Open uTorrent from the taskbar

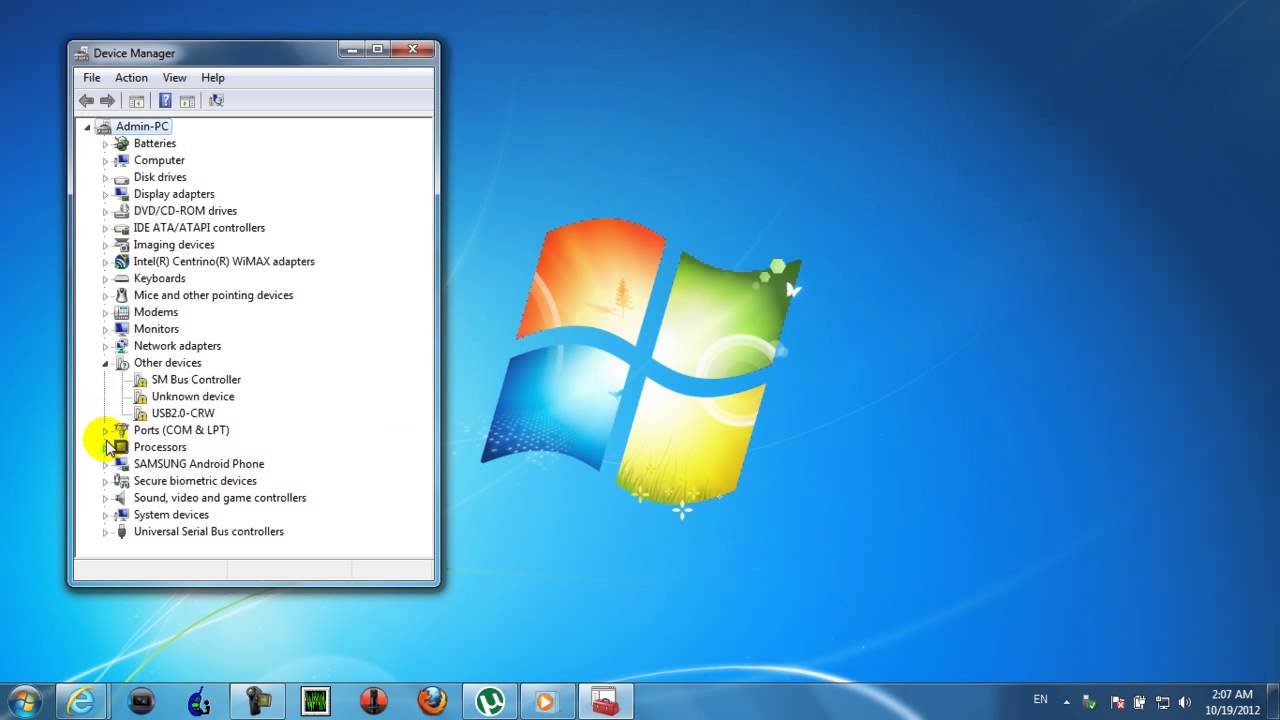pos(490,701)
